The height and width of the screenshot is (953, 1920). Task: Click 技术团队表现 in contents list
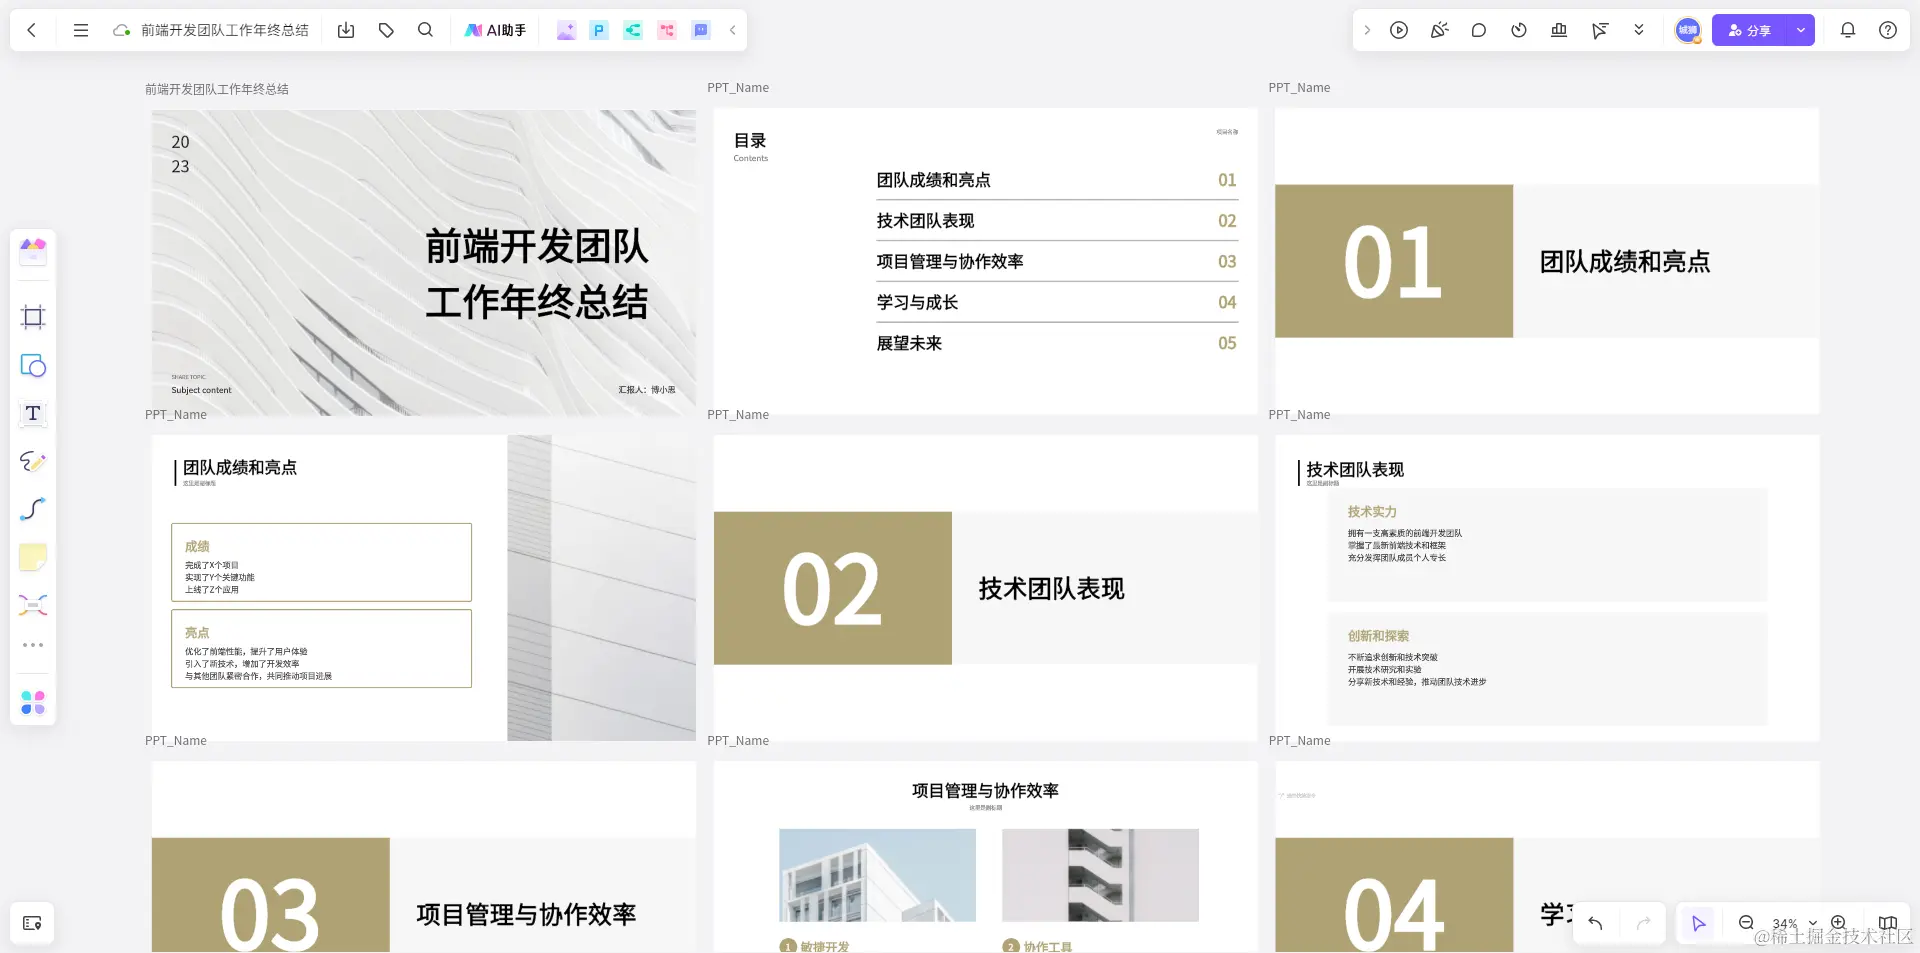[925, 221]
